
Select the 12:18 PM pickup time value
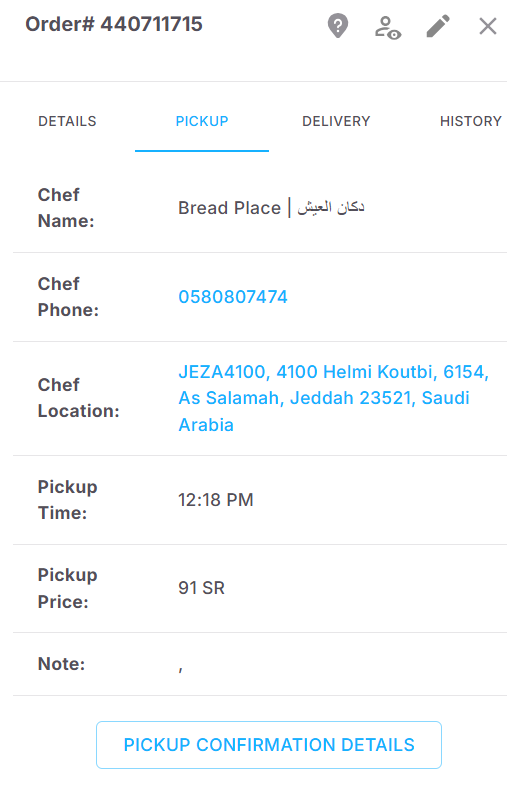pos(216,500)
